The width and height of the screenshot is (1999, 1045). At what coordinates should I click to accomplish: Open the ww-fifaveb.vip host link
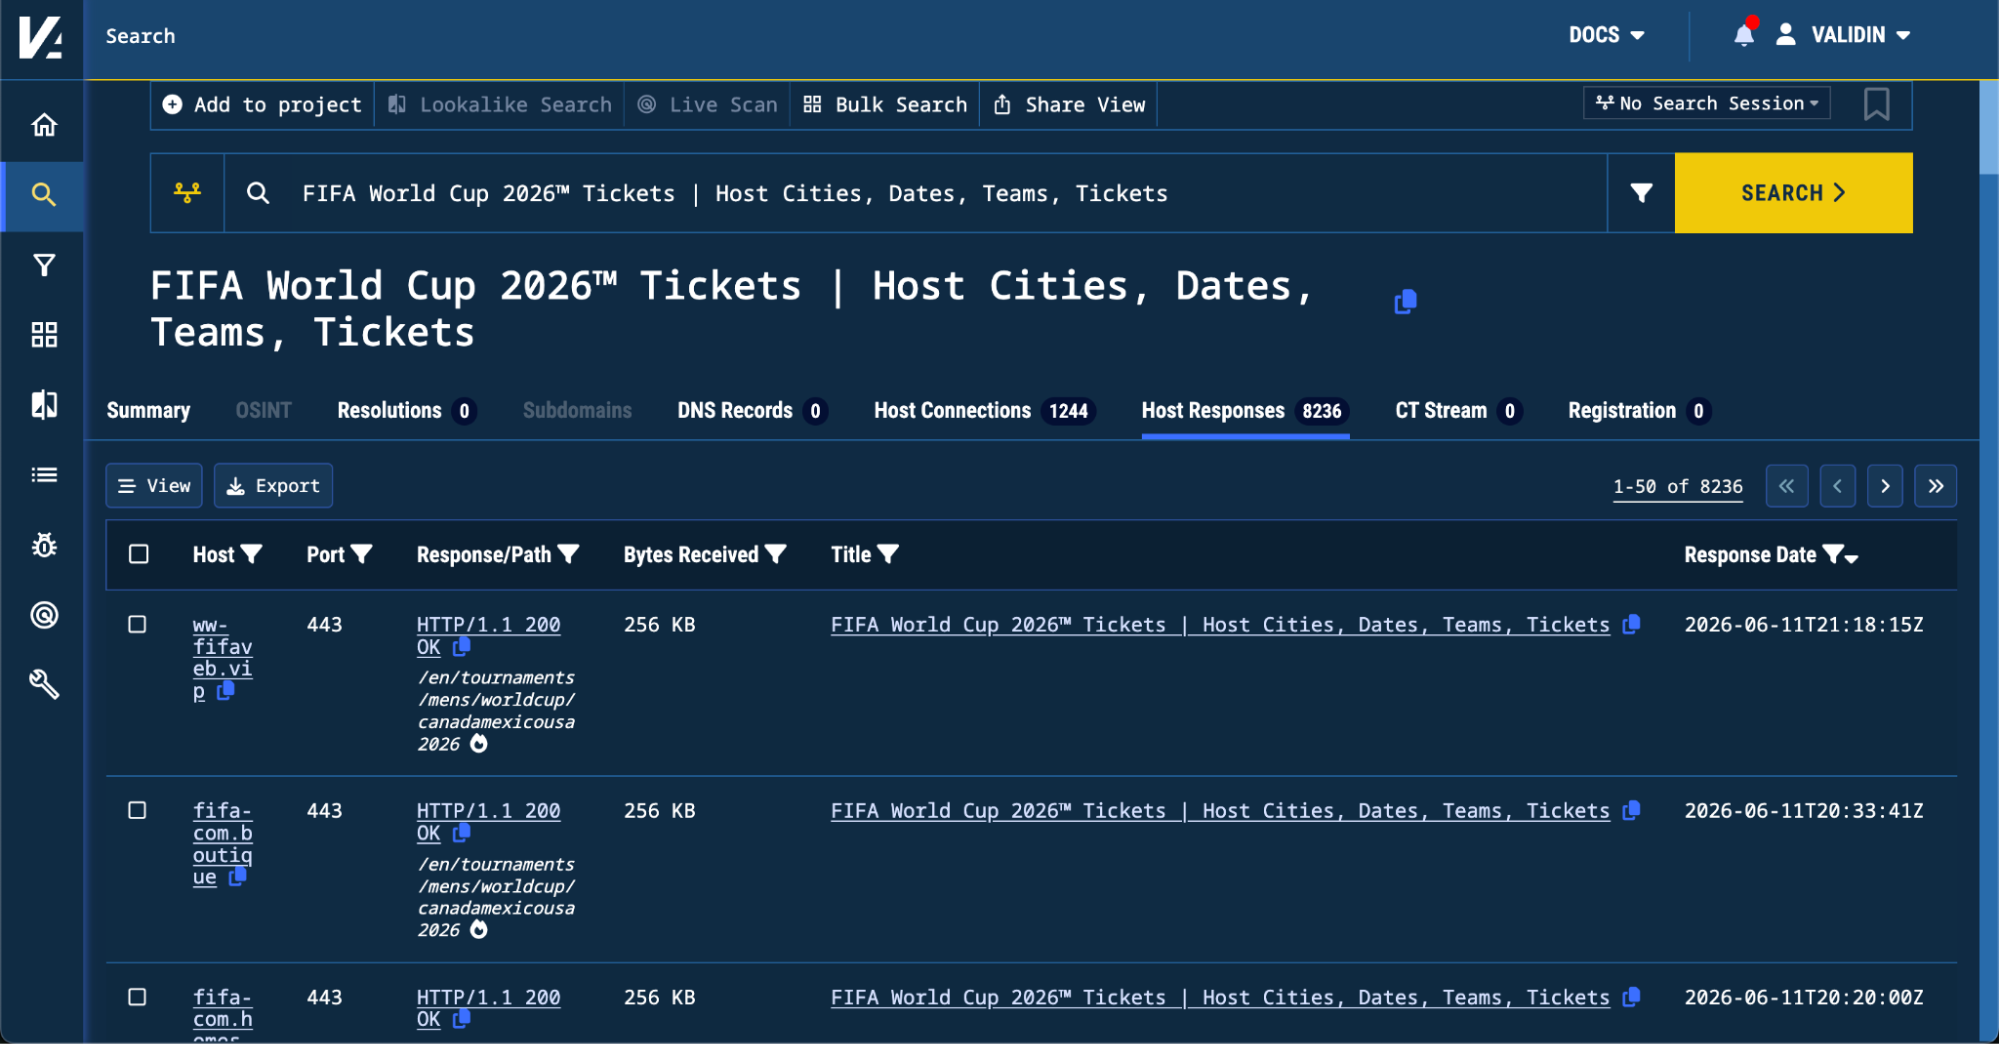click(222, 657)
